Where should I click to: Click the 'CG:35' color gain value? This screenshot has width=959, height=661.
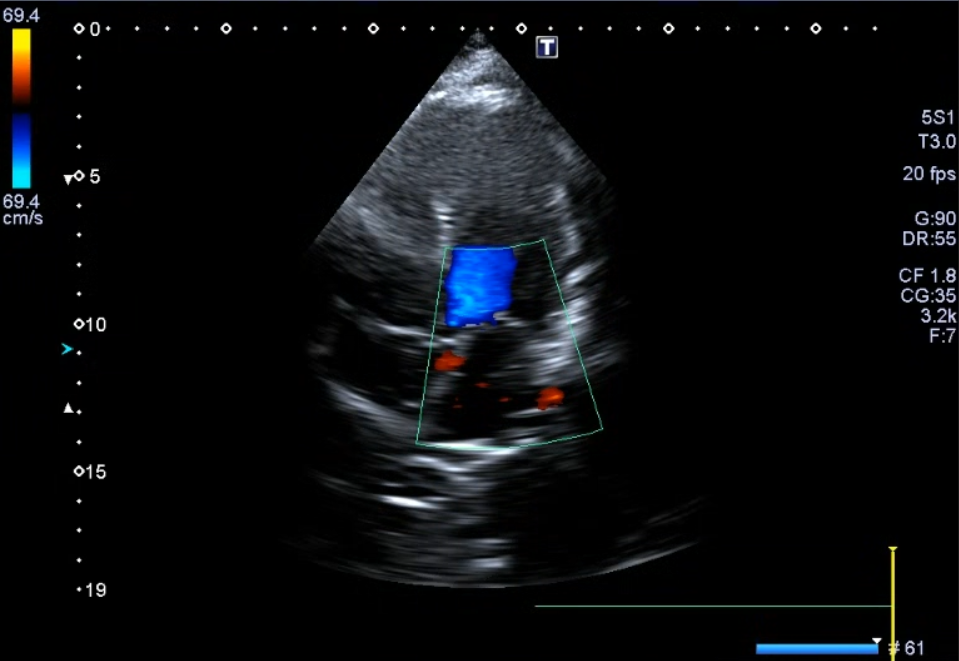[928, 296]
